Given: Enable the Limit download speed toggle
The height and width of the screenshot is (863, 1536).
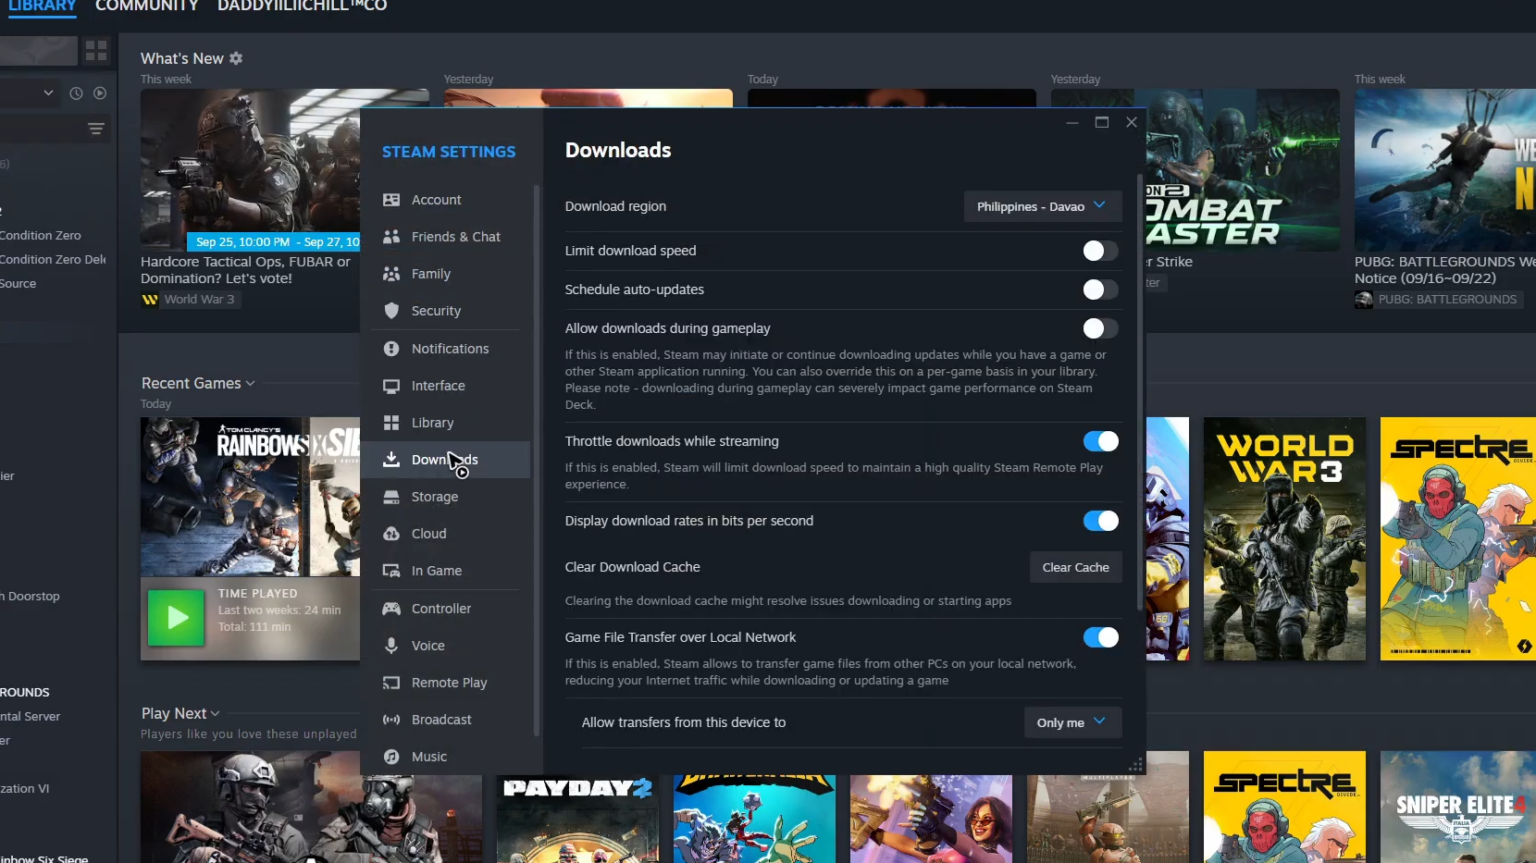Looking at the screenshot, I should coord(1100,251).
